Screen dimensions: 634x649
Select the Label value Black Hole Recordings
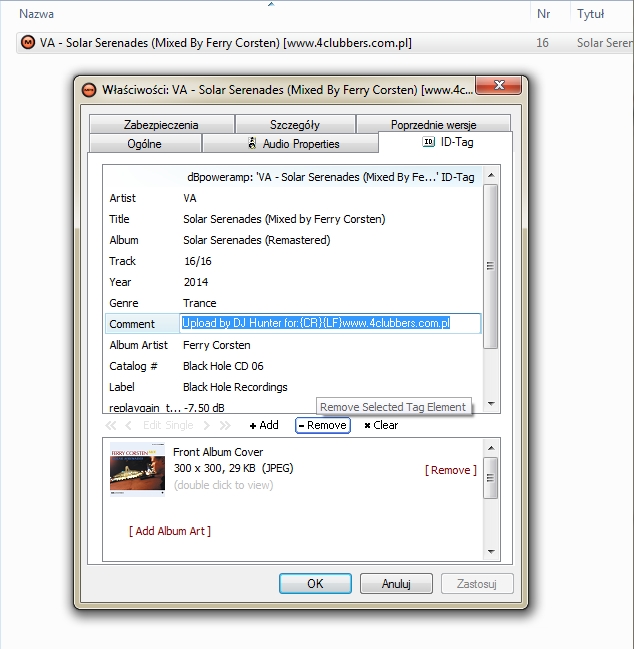[x=235, y=387]
